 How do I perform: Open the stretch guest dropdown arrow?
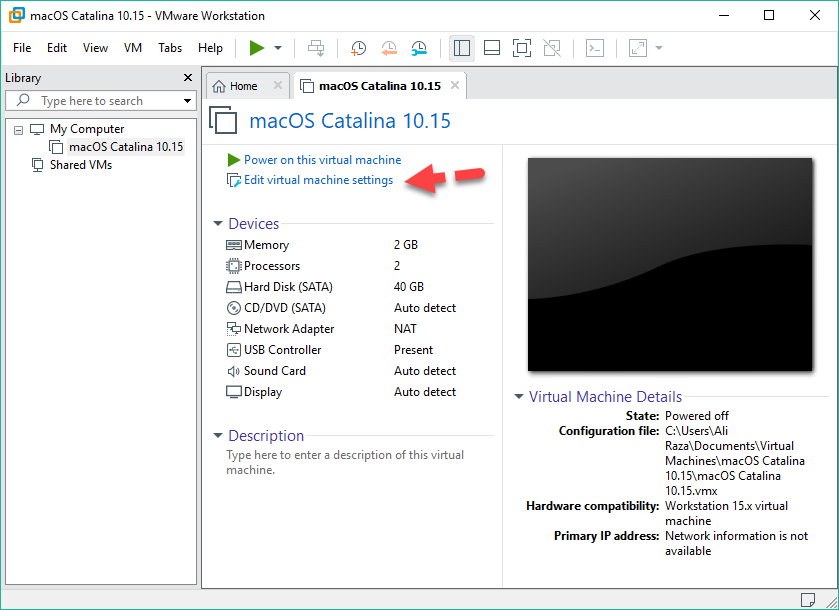click(x=659, y=48)
